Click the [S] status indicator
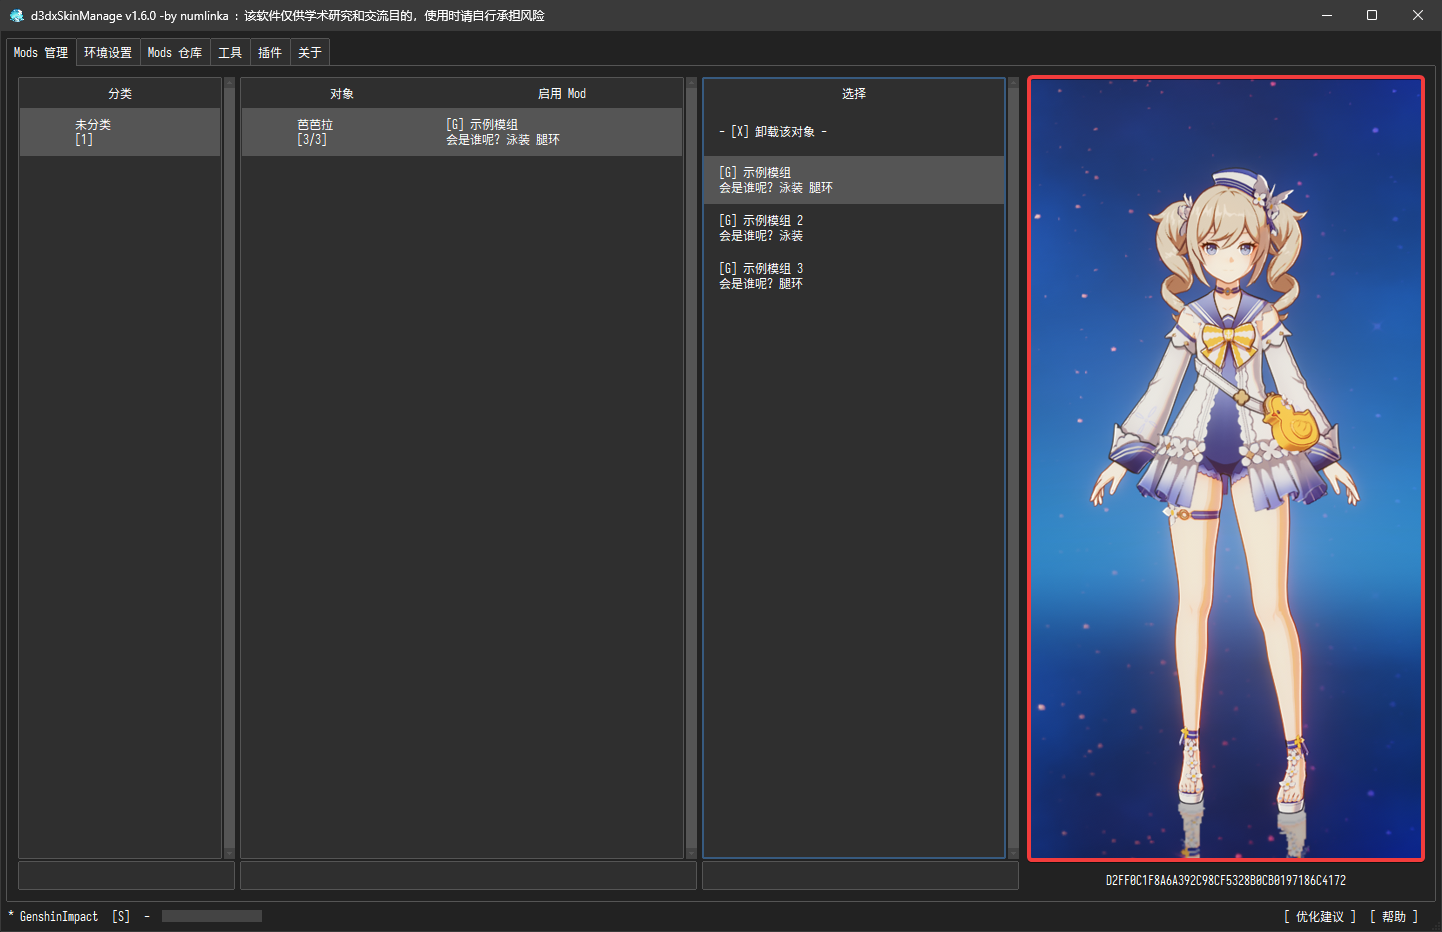1442x932 pixels. pyautogui.click(x=121, y=917)
